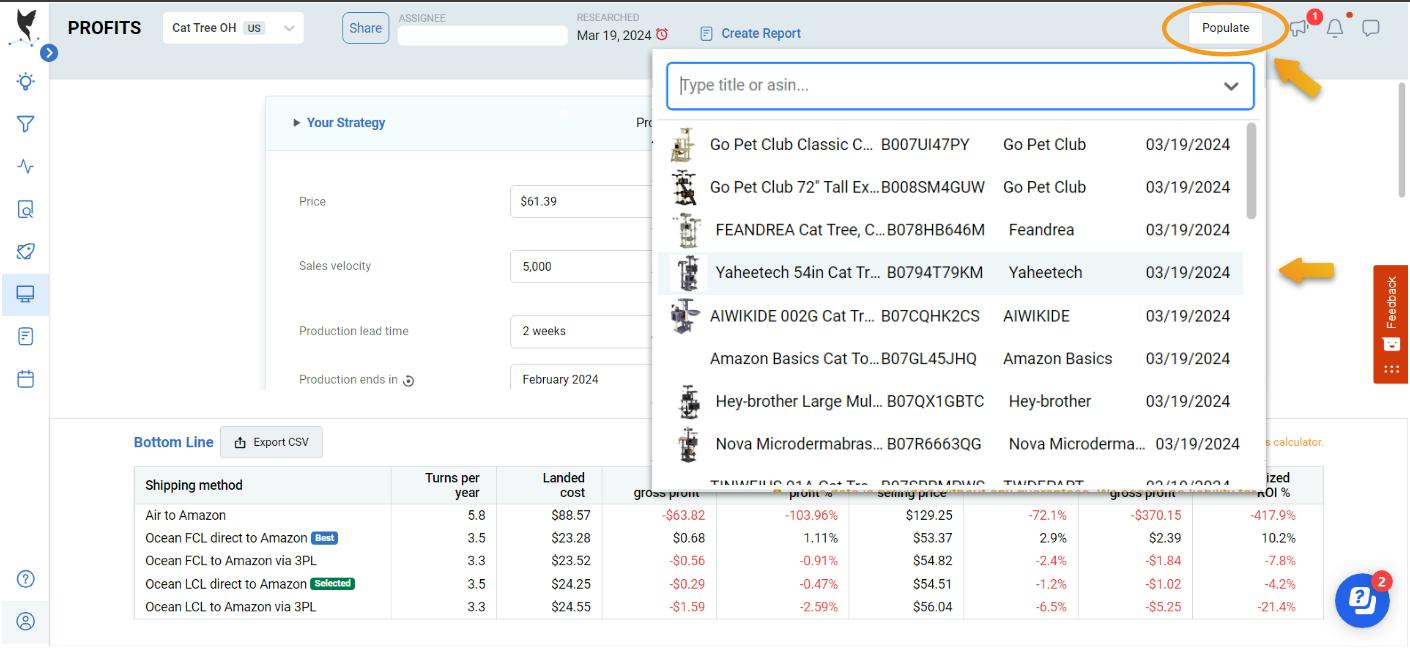1410x650 pixels.
Task: Select the FEANDREA Cat Tree B078HB646M item
Action: (950, 230)
